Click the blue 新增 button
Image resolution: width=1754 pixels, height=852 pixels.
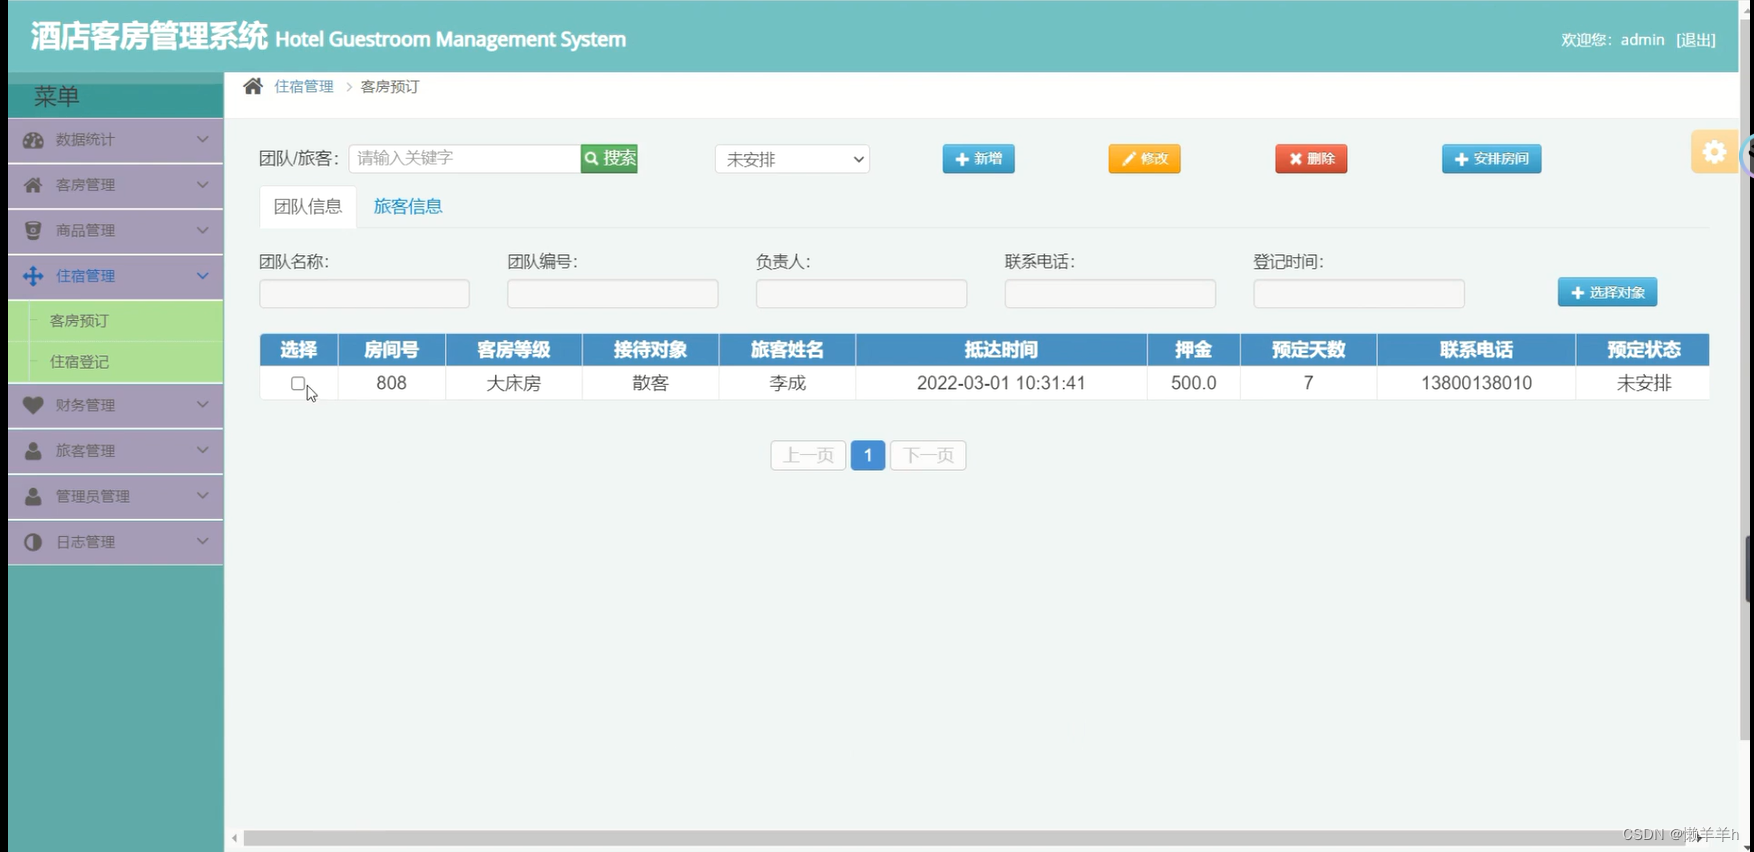[978, 159]
